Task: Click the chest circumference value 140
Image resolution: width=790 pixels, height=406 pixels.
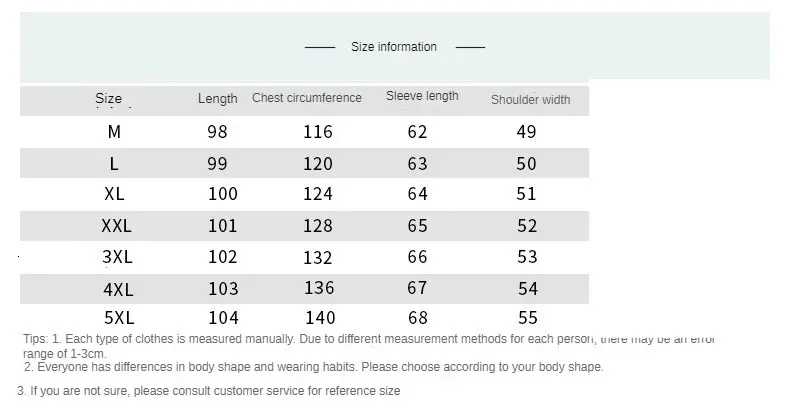Action: tap(318, 319)
